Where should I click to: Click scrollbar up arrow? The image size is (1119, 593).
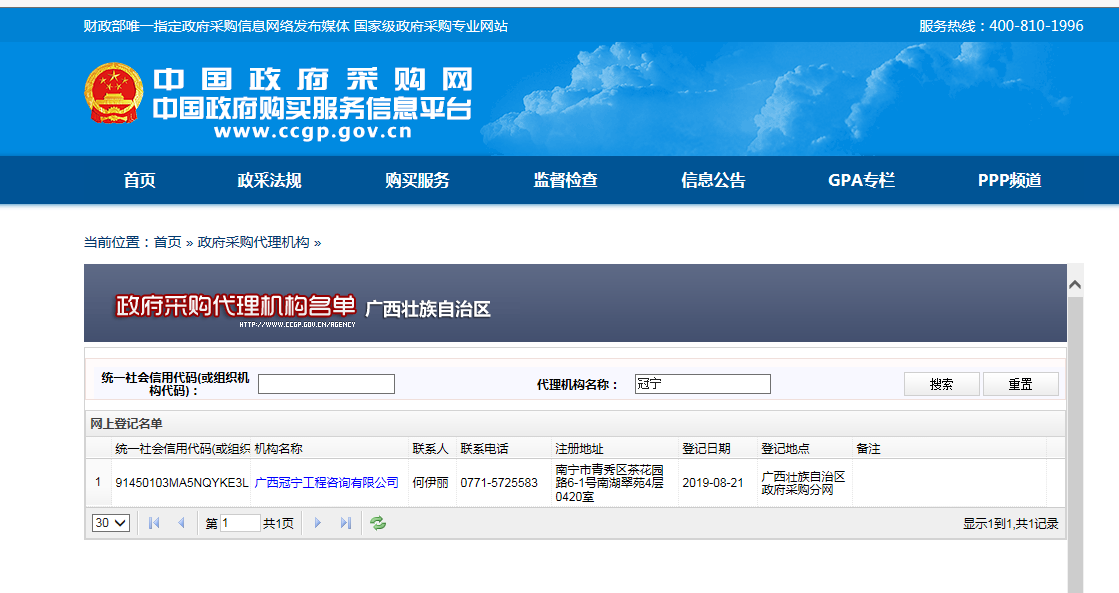point(1075,285)
